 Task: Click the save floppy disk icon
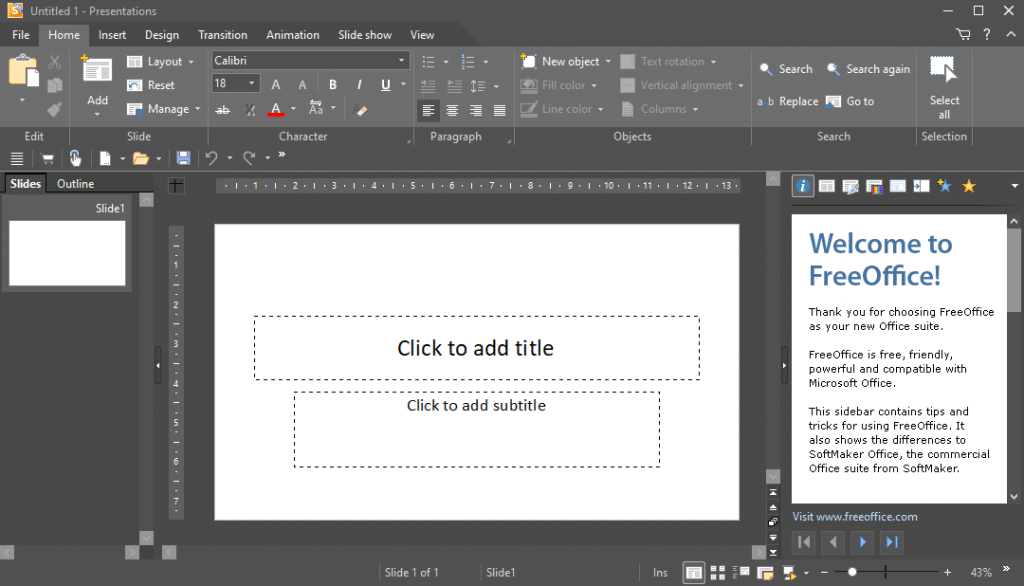184,158
